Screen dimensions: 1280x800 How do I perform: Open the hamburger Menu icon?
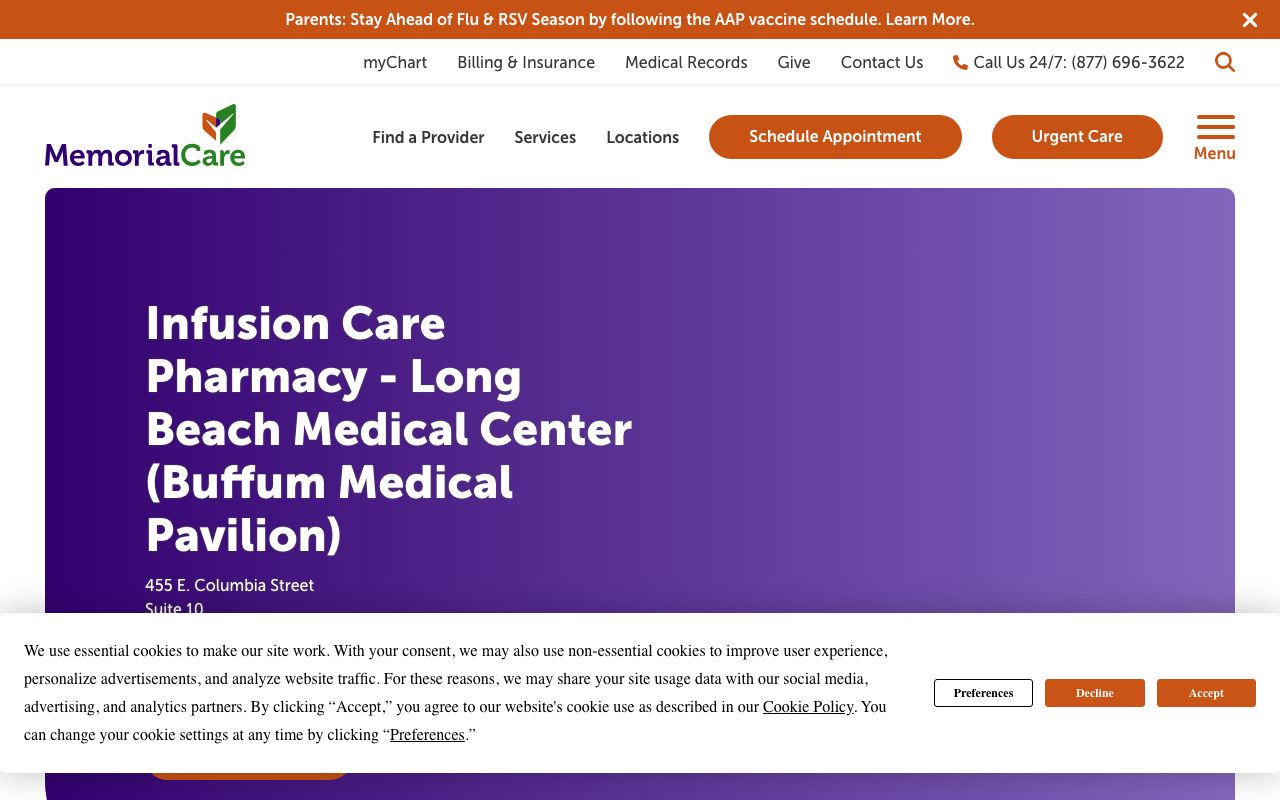click(1214, 127)
